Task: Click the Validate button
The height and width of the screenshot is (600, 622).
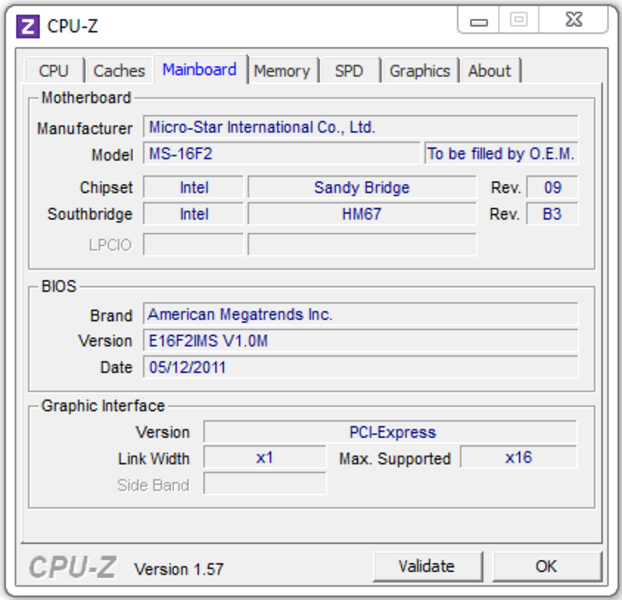Action: (427, 566)
